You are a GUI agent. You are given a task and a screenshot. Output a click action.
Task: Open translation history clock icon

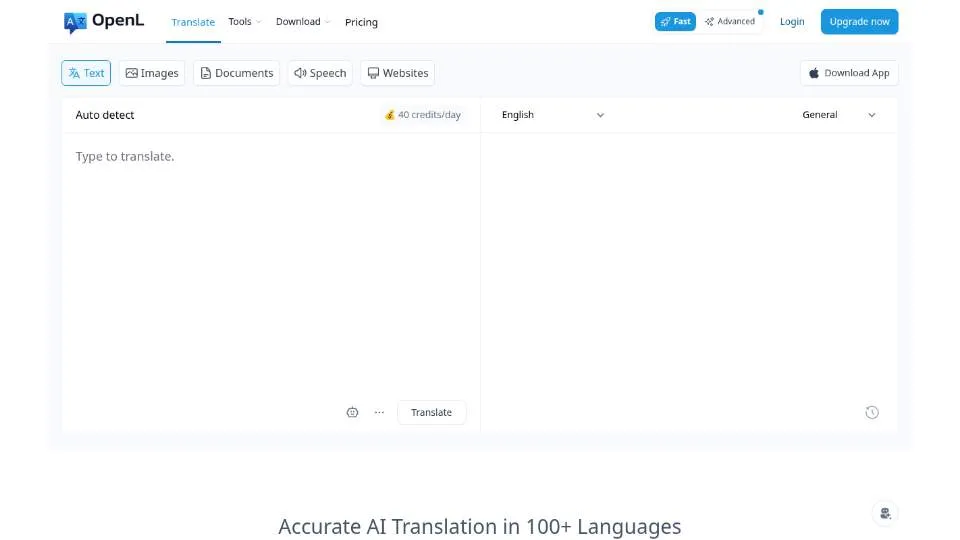872,412
